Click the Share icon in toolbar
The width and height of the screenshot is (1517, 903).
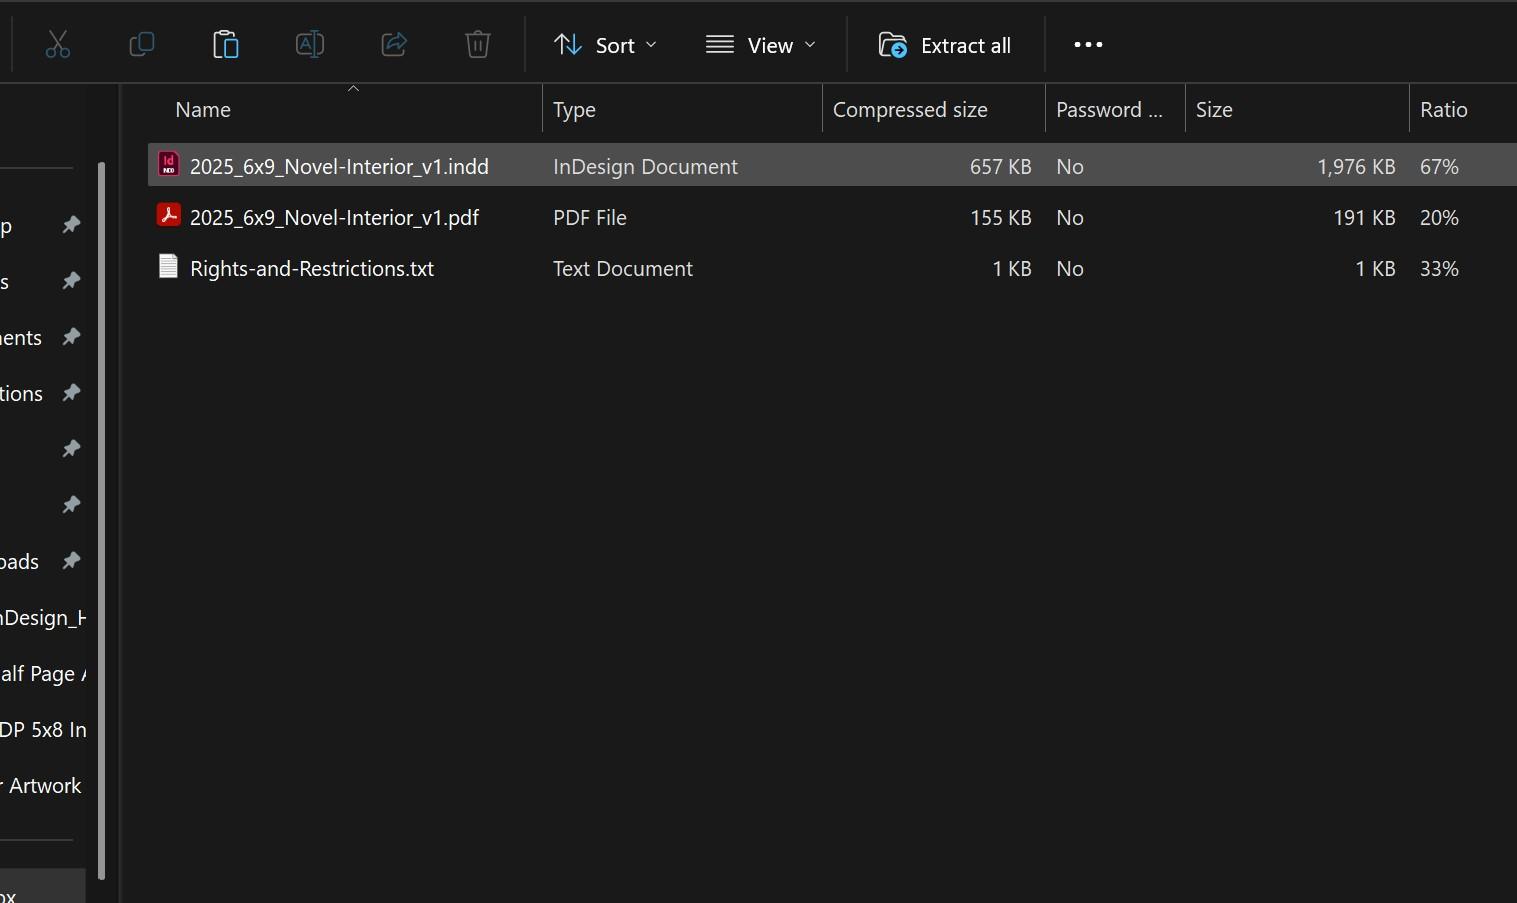click(394, 45)
